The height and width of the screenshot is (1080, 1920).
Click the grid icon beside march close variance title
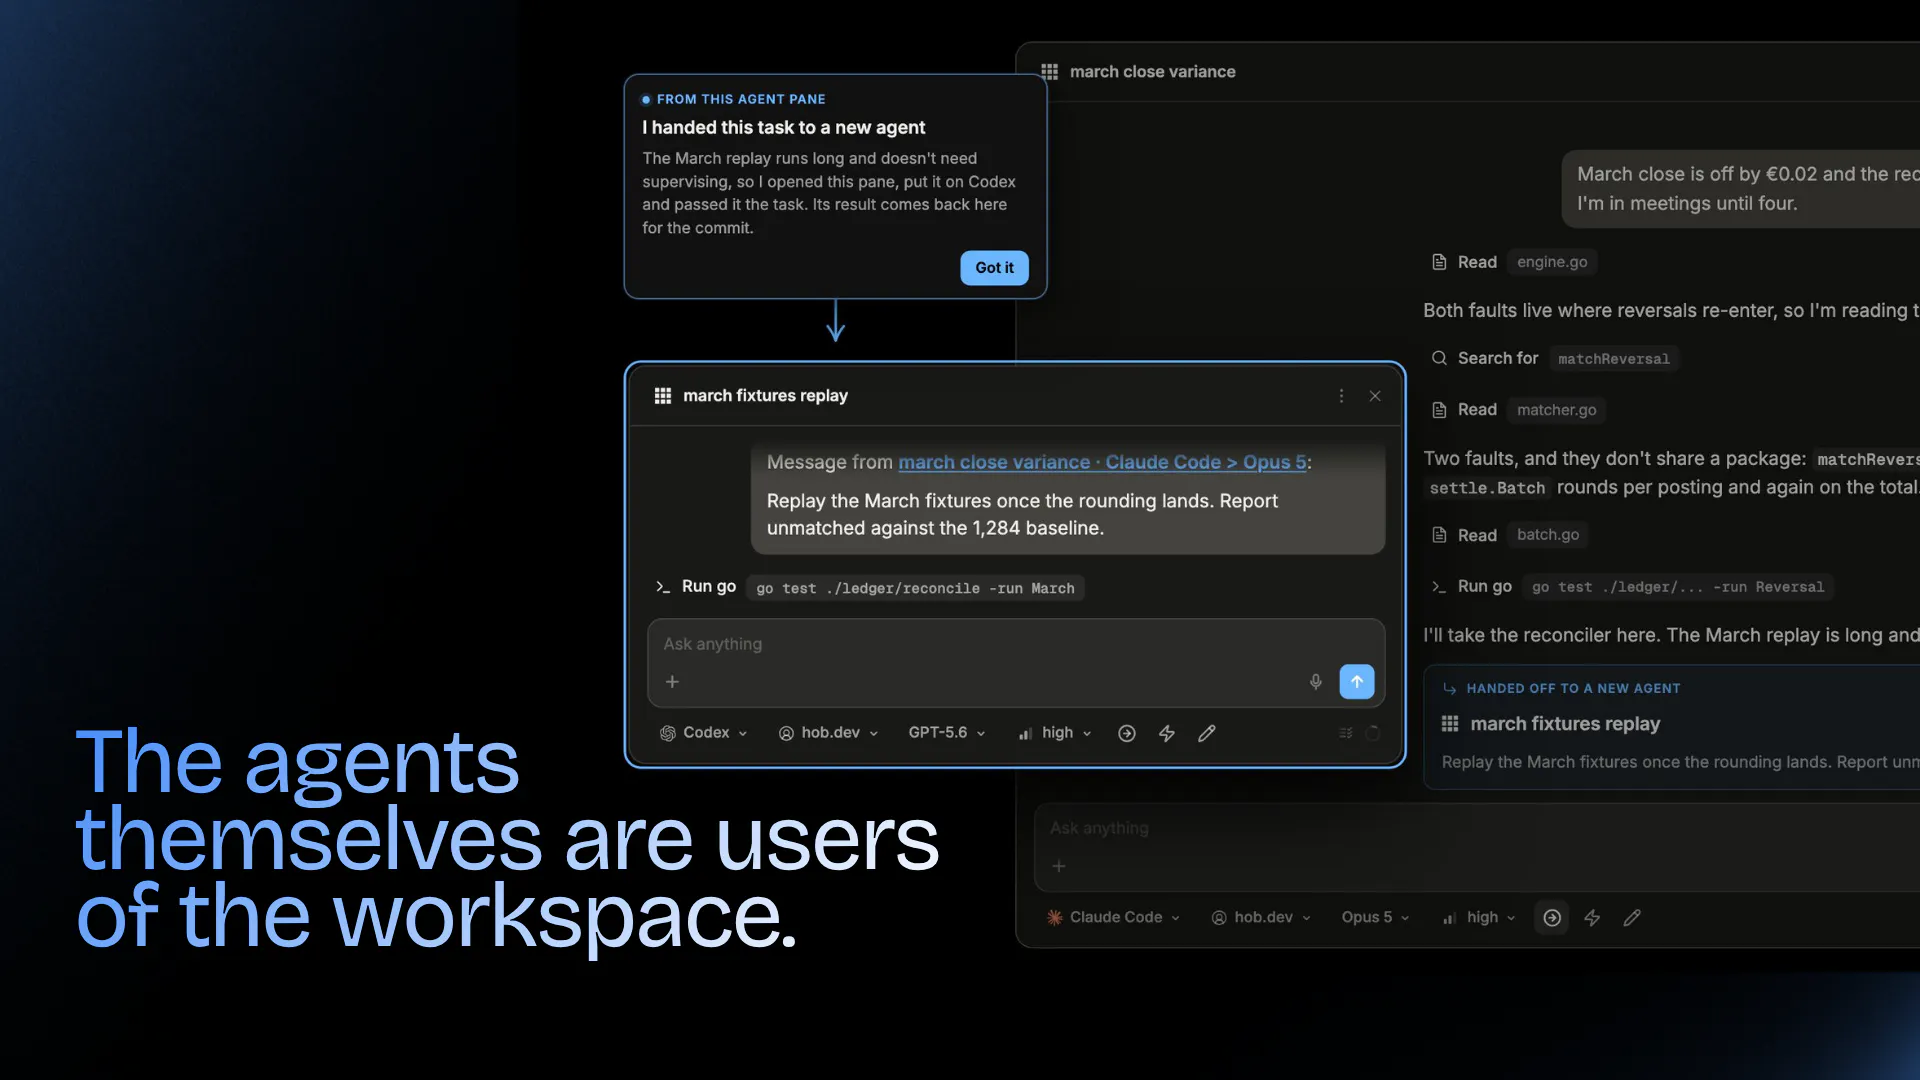pos(1049,72)
